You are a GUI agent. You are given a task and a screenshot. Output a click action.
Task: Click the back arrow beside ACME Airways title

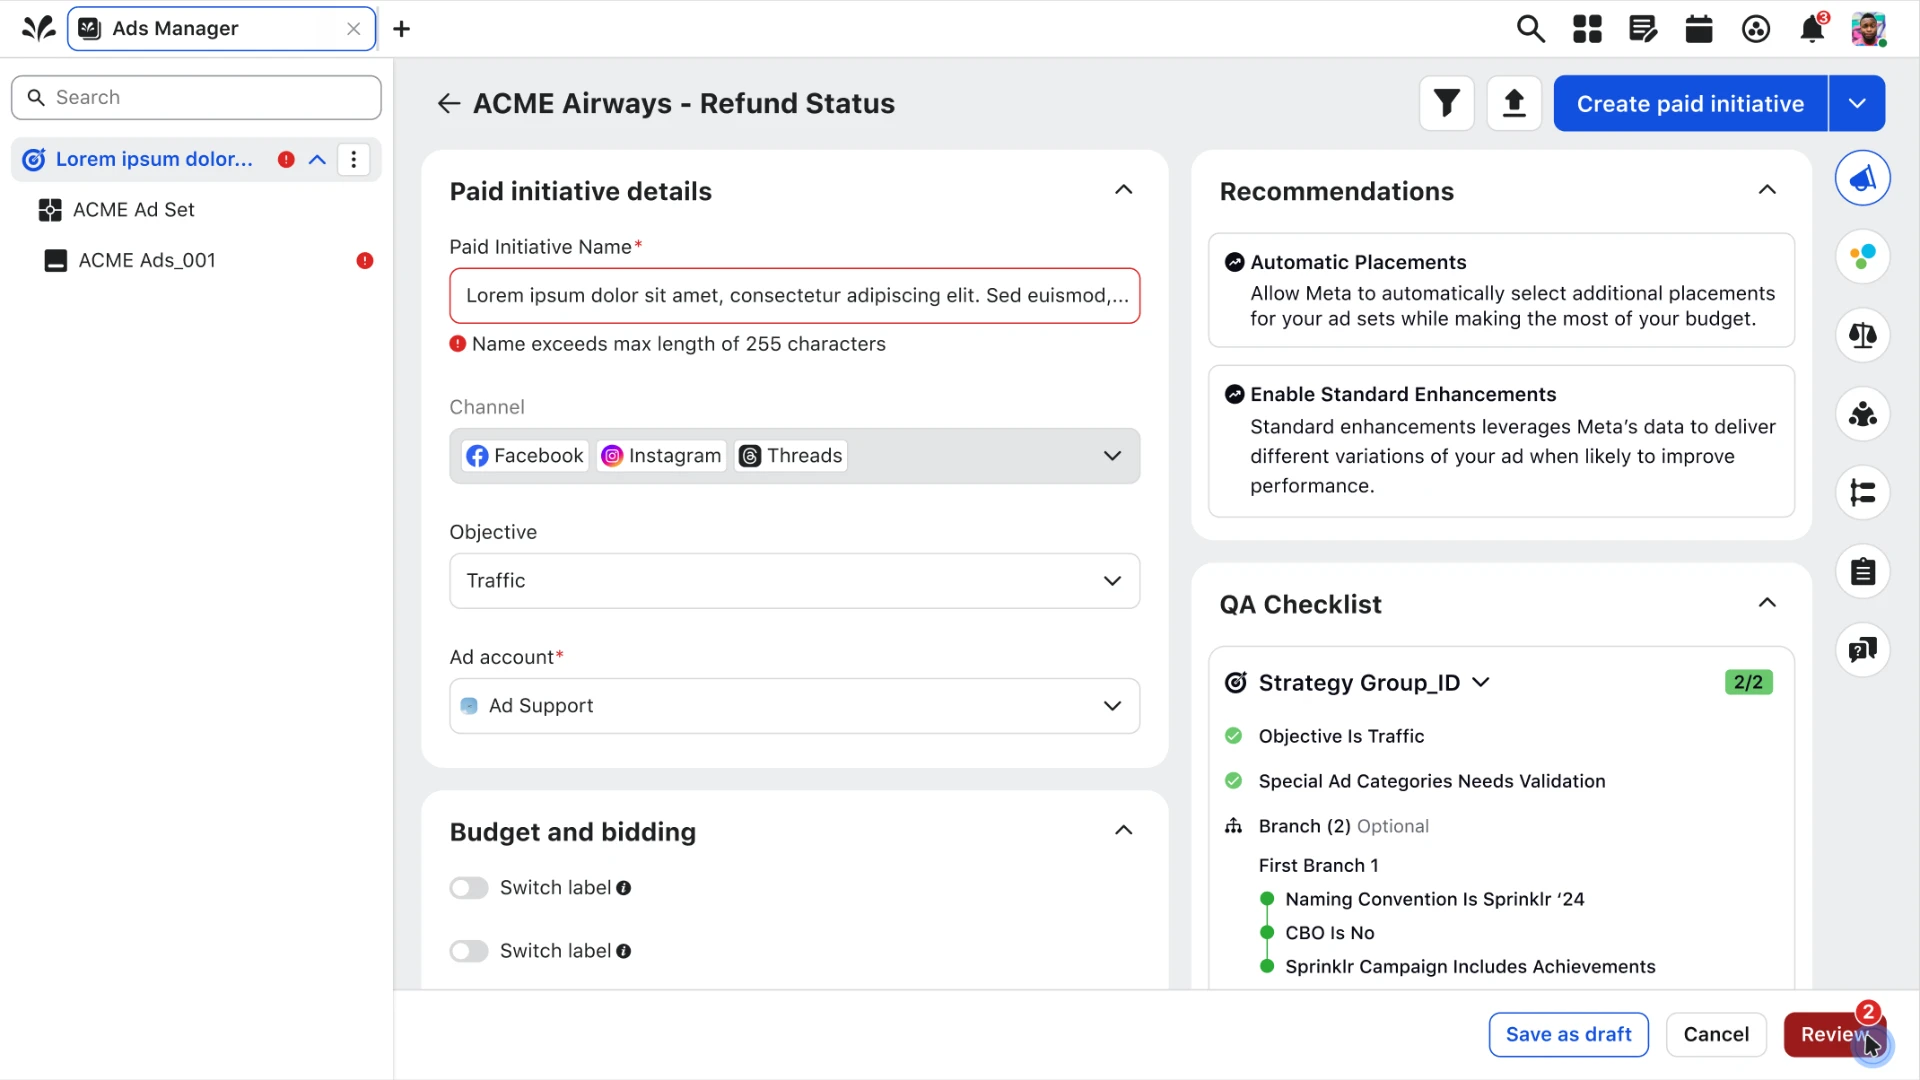pos(449,103)
